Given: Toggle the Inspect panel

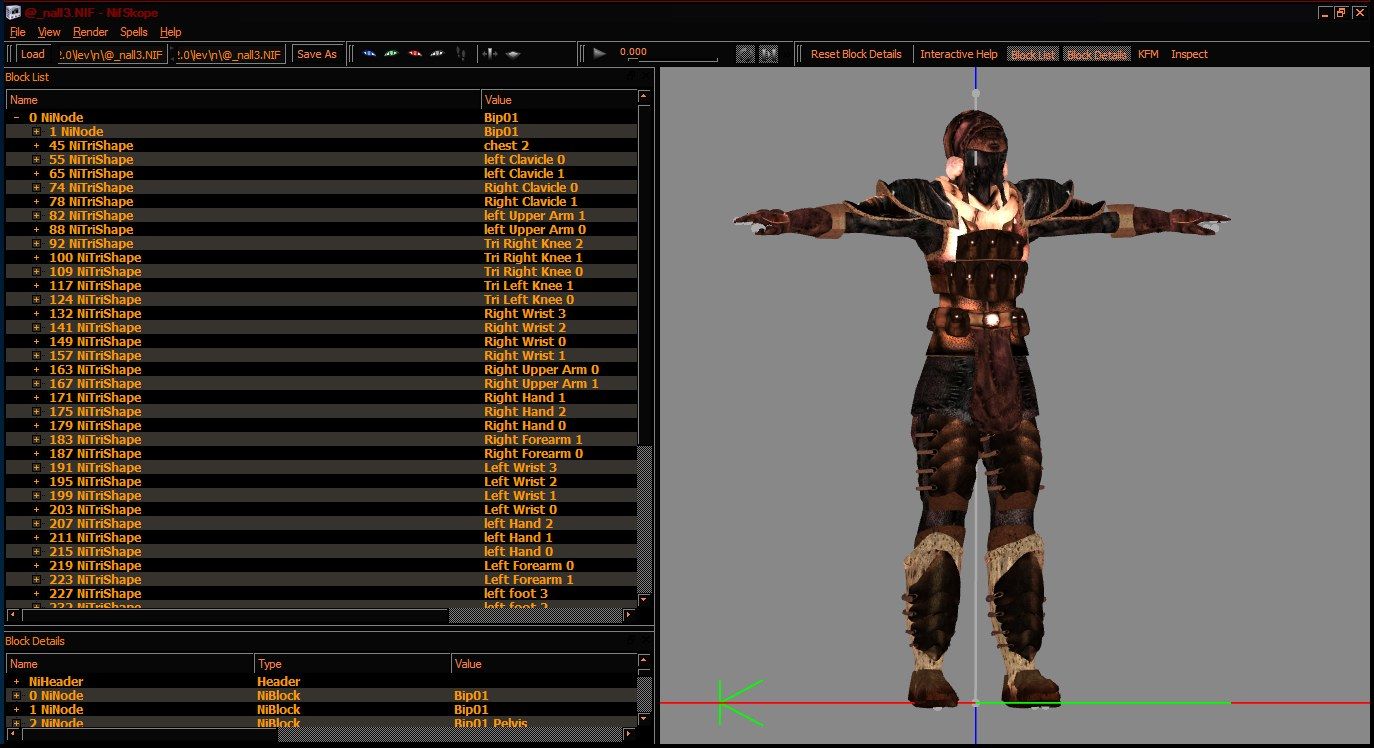Looking at the screenshot, I should point(1189,54).
